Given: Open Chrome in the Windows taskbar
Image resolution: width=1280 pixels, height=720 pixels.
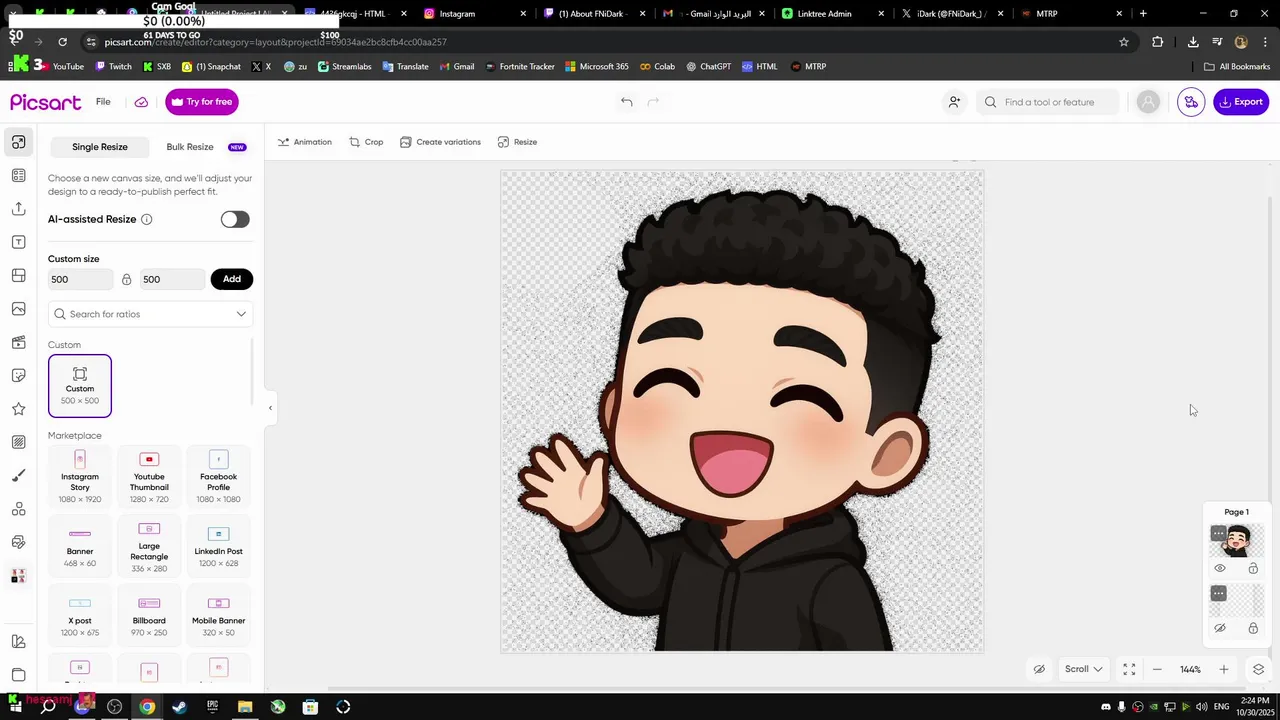Looking at the screenshot, I should click(147, 707).
